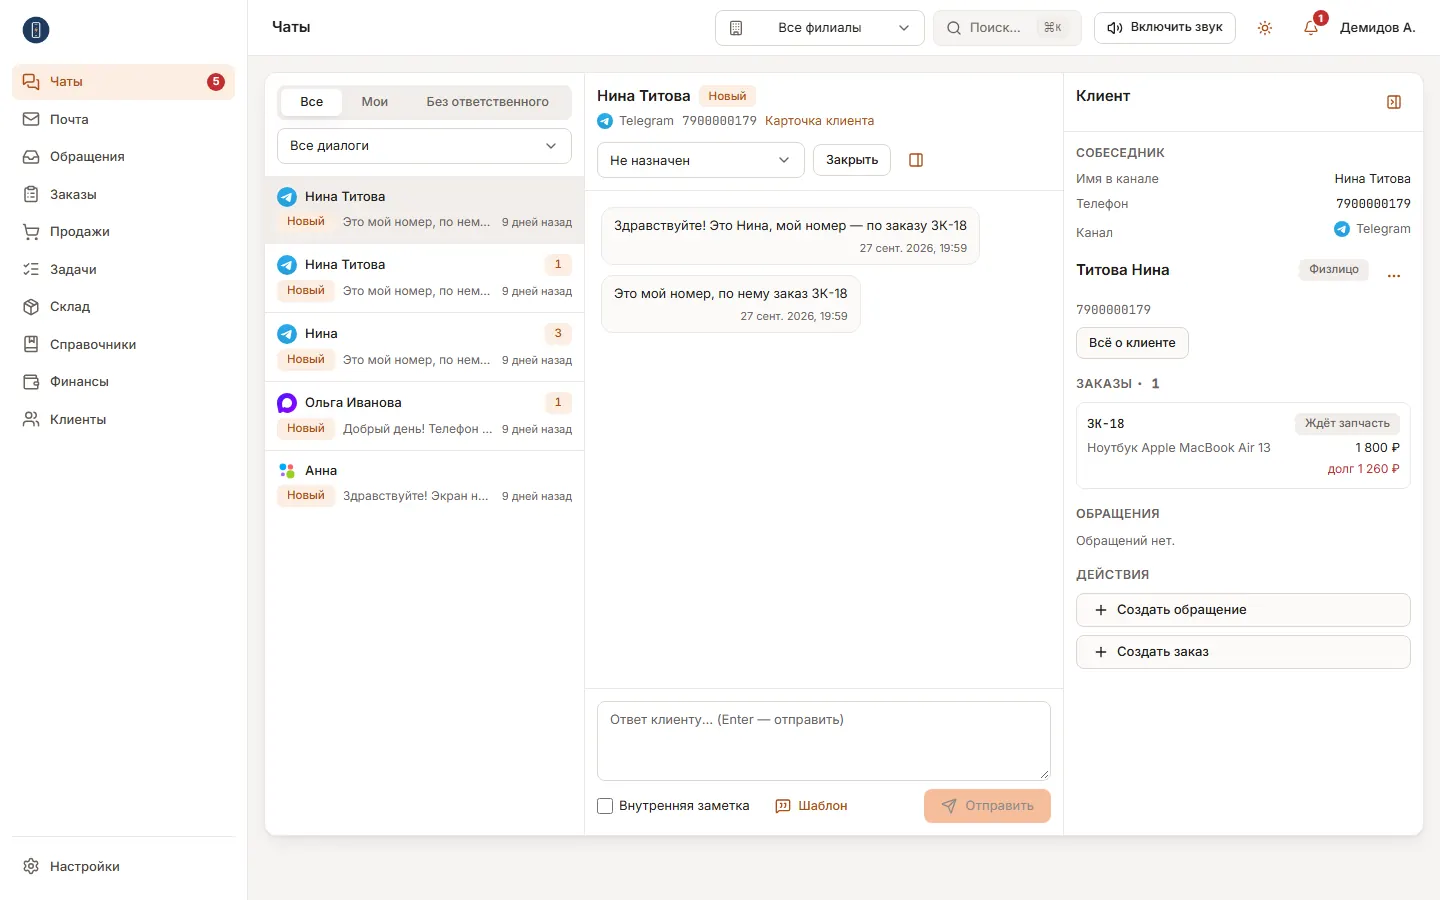Click the Telegram icon in Нина chat row

click(x=287, y=334)
